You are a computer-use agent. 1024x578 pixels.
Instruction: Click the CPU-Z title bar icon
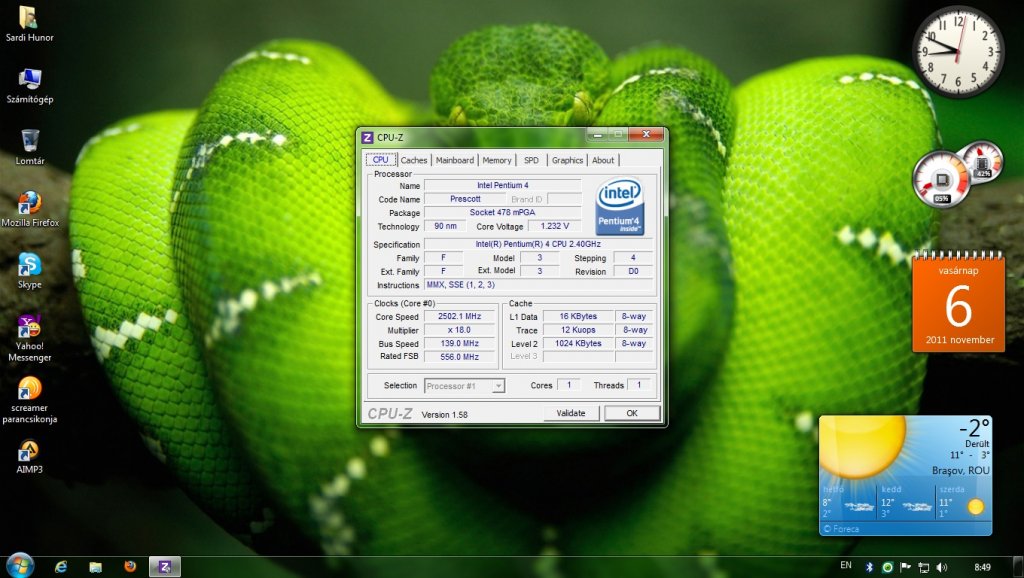[x=367, y=137]
